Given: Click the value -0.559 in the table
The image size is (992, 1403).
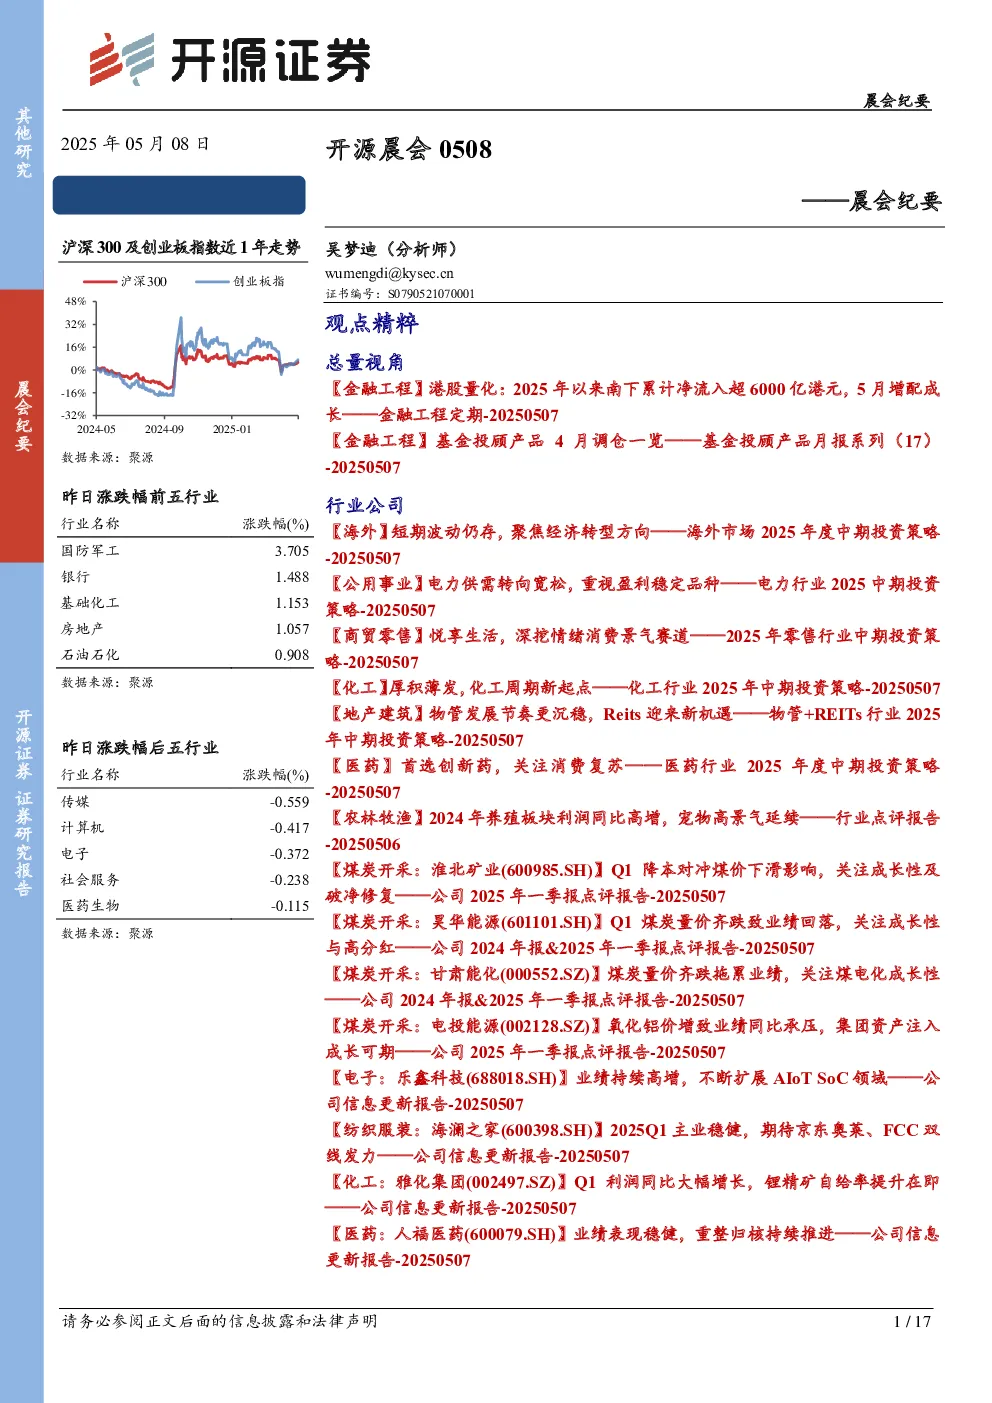Looking at the screenshot, I should [x=289, y=802].
